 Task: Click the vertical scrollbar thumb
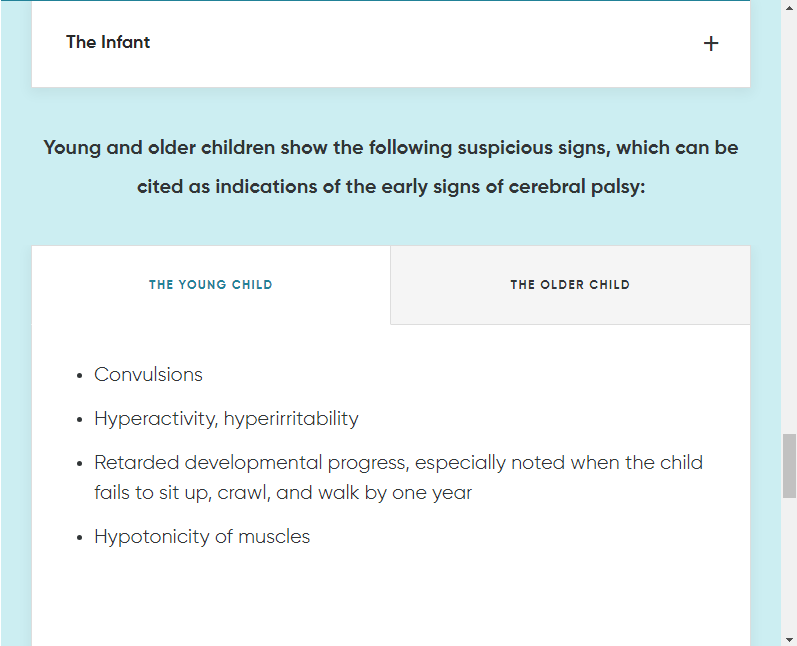pos(789,466)
